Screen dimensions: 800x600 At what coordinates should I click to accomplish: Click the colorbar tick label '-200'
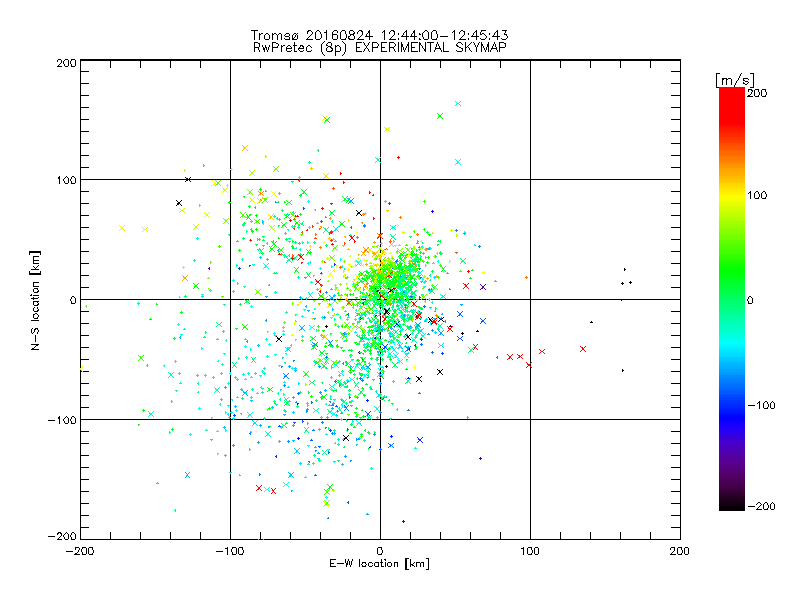pyautogui.click(x=761, y=506)
